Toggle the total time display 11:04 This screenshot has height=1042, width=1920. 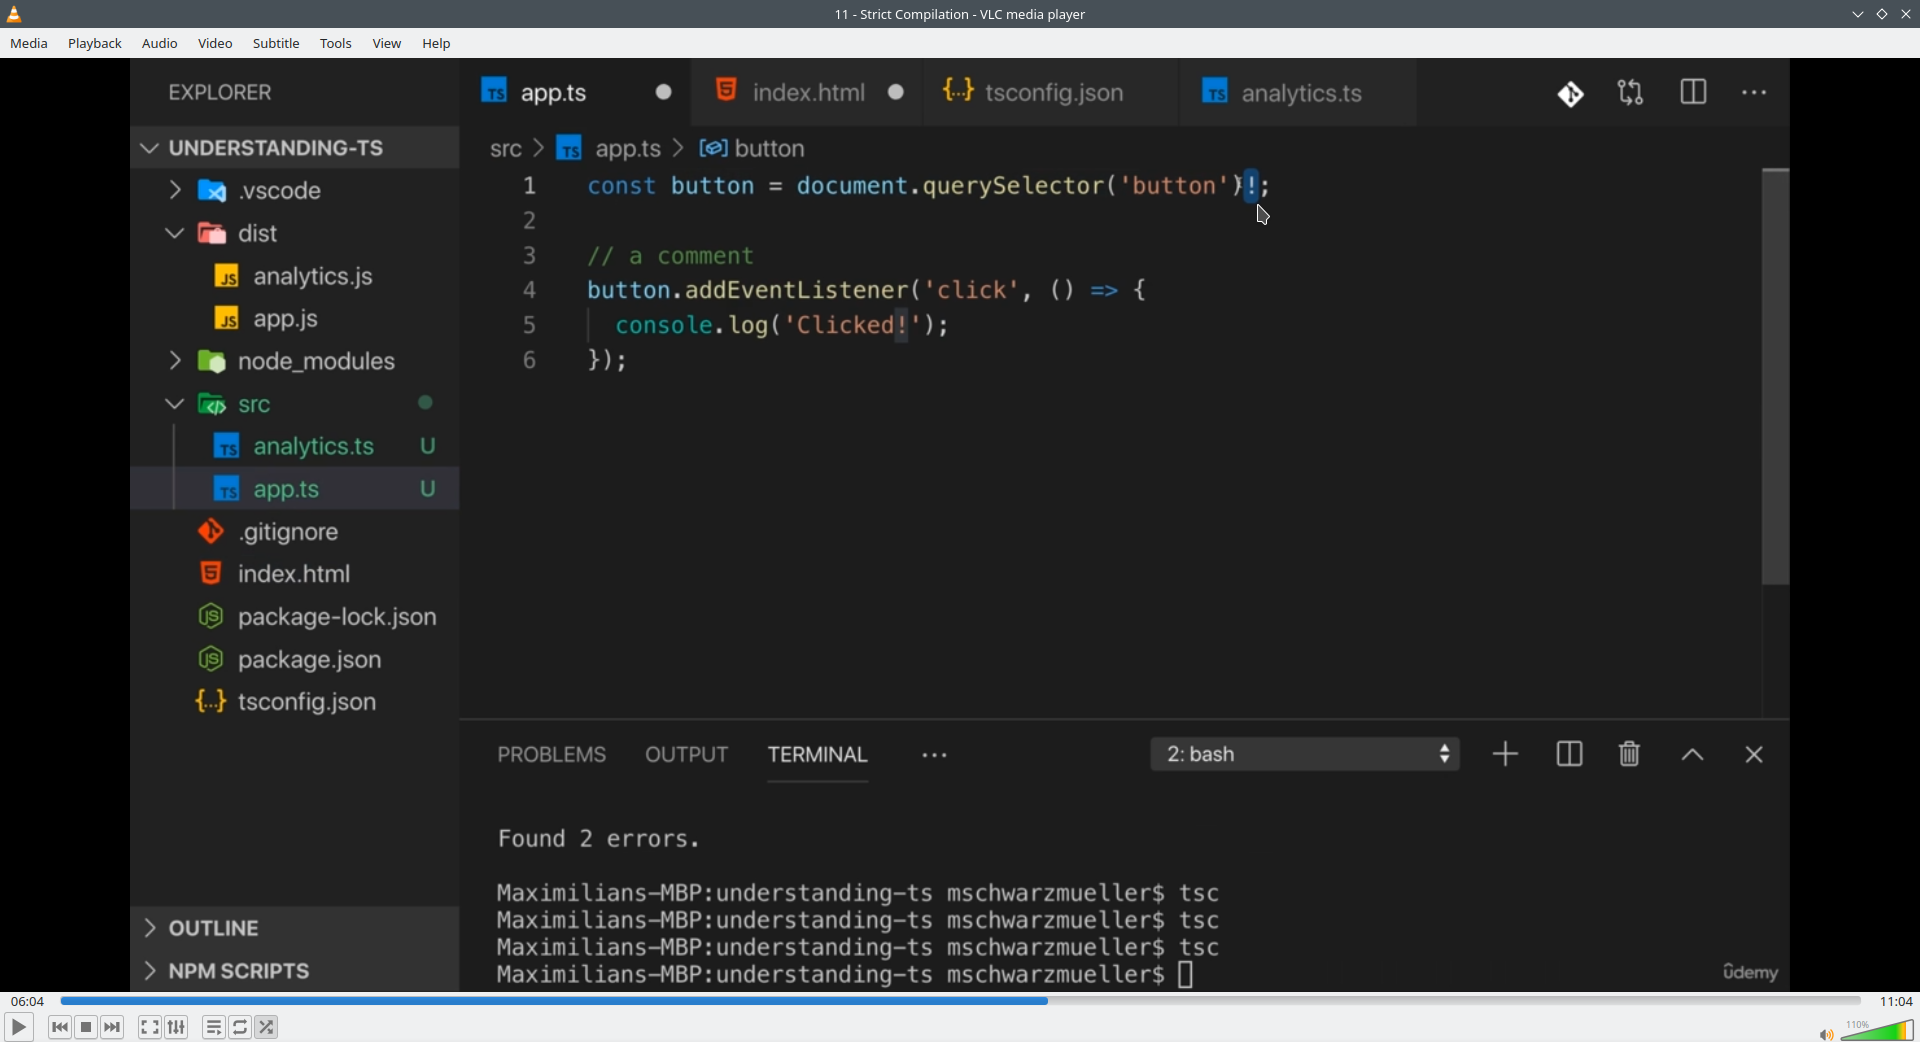point(1896,1001)
